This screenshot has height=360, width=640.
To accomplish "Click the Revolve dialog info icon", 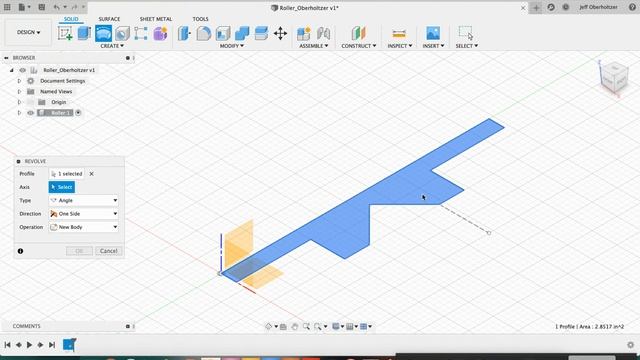I will pos(20,251).
